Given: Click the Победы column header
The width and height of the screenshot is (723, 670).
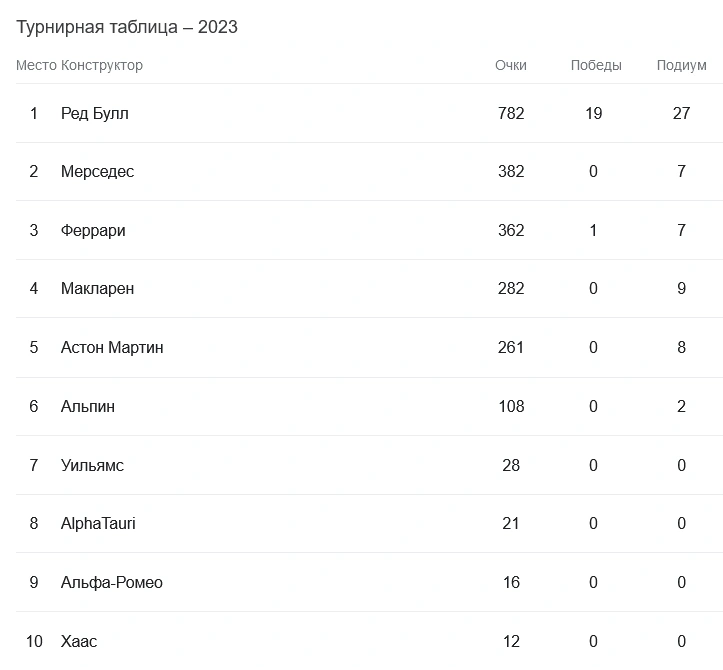Looking at the screenshot, I should 596,65.
